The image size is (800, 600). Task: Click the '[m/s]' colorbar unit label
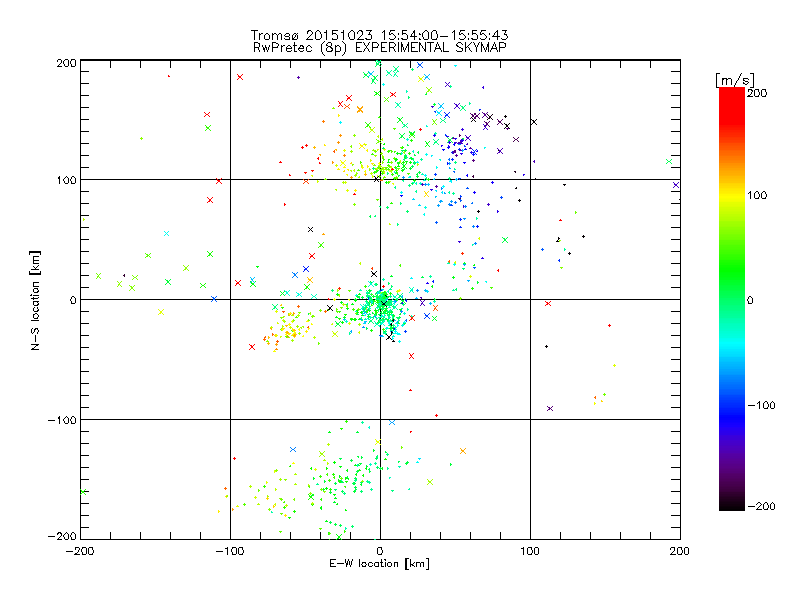735,80
